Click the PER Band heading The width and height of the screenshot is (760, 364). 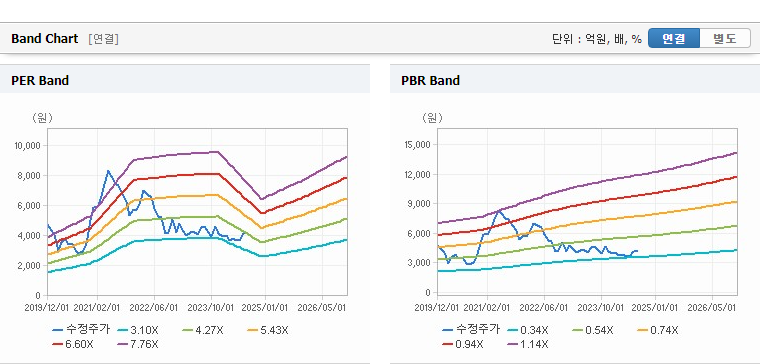[40, 80]
